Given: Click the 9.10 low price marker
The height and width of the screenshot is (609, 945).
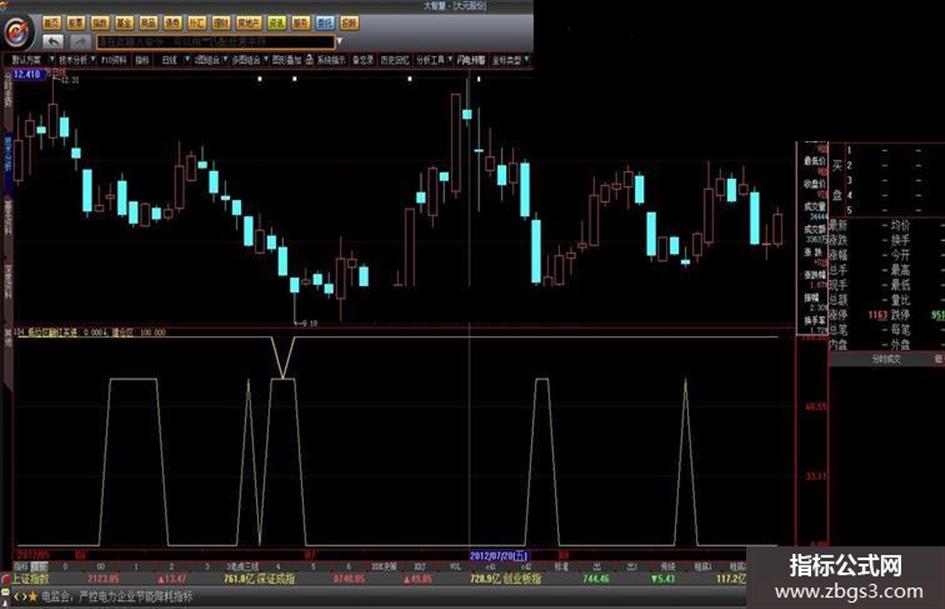Looking at the screenshot, I should [x=308, y=324].
